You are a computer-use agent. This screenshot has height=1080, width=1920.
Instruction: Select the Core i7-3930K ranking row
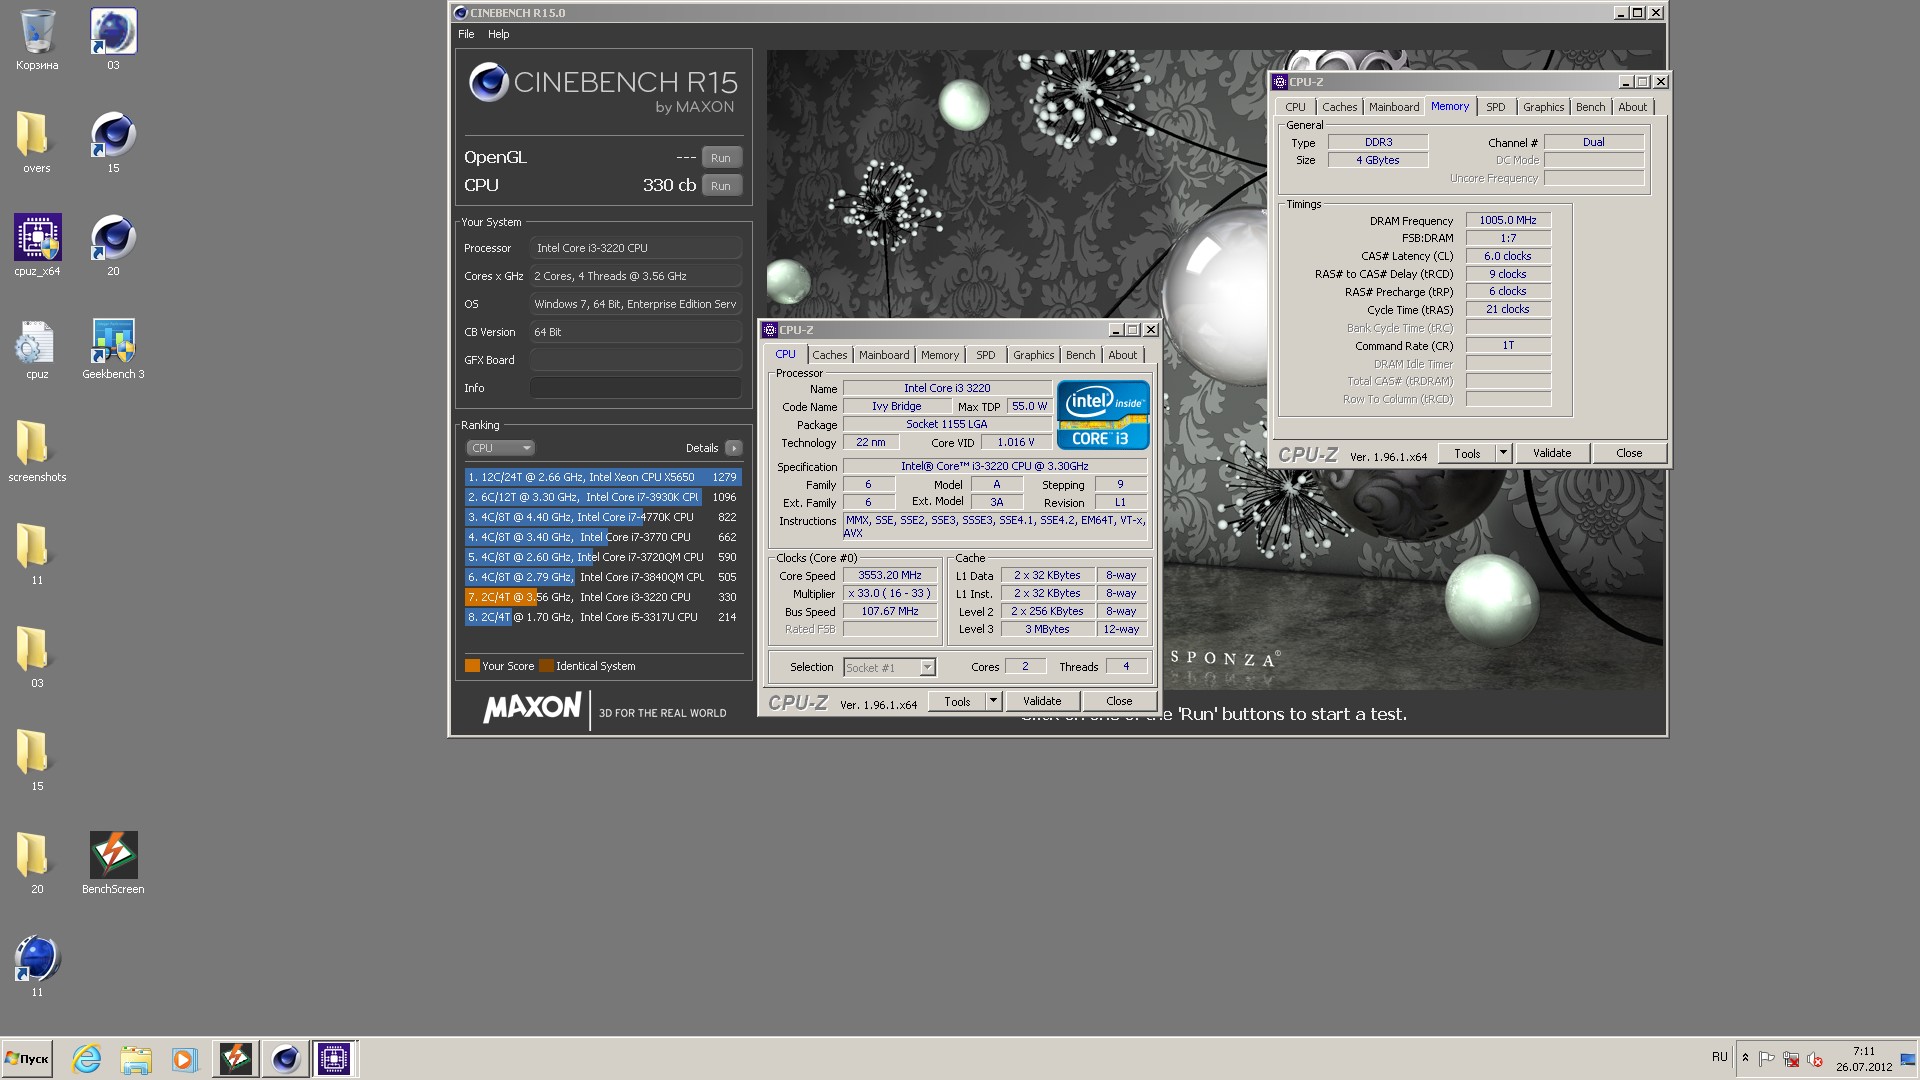click(x=603, y=497)
